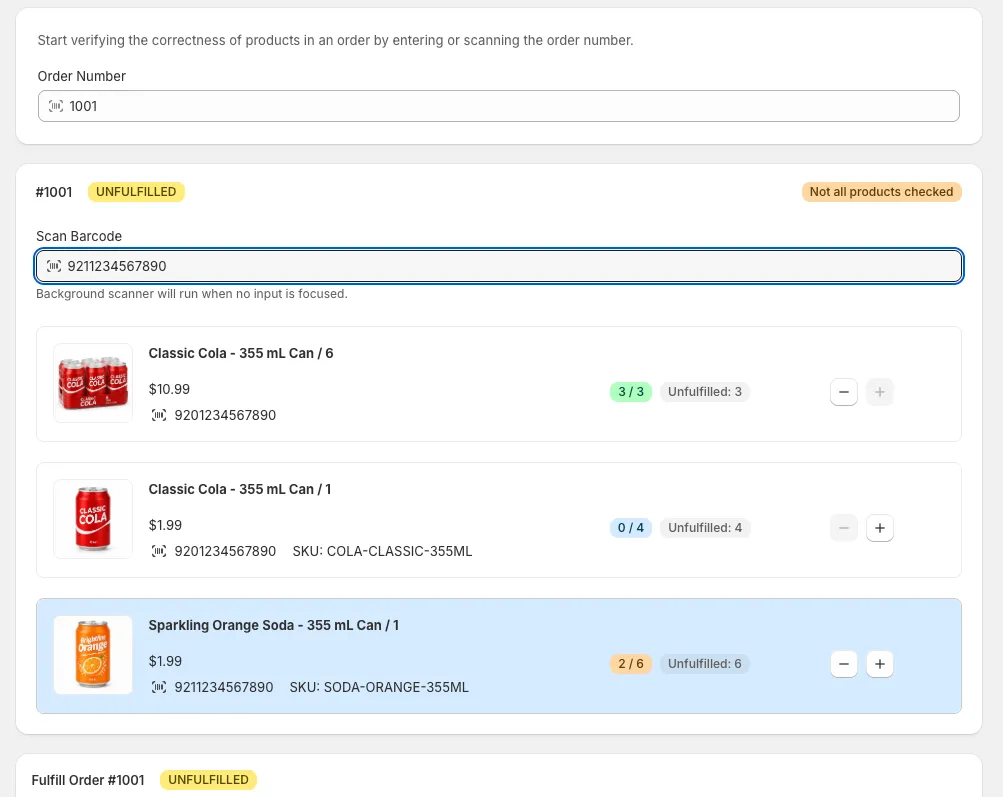Click the Order Number label
Viewport: 1003px width, 797px height.
[x=81, y=76]
